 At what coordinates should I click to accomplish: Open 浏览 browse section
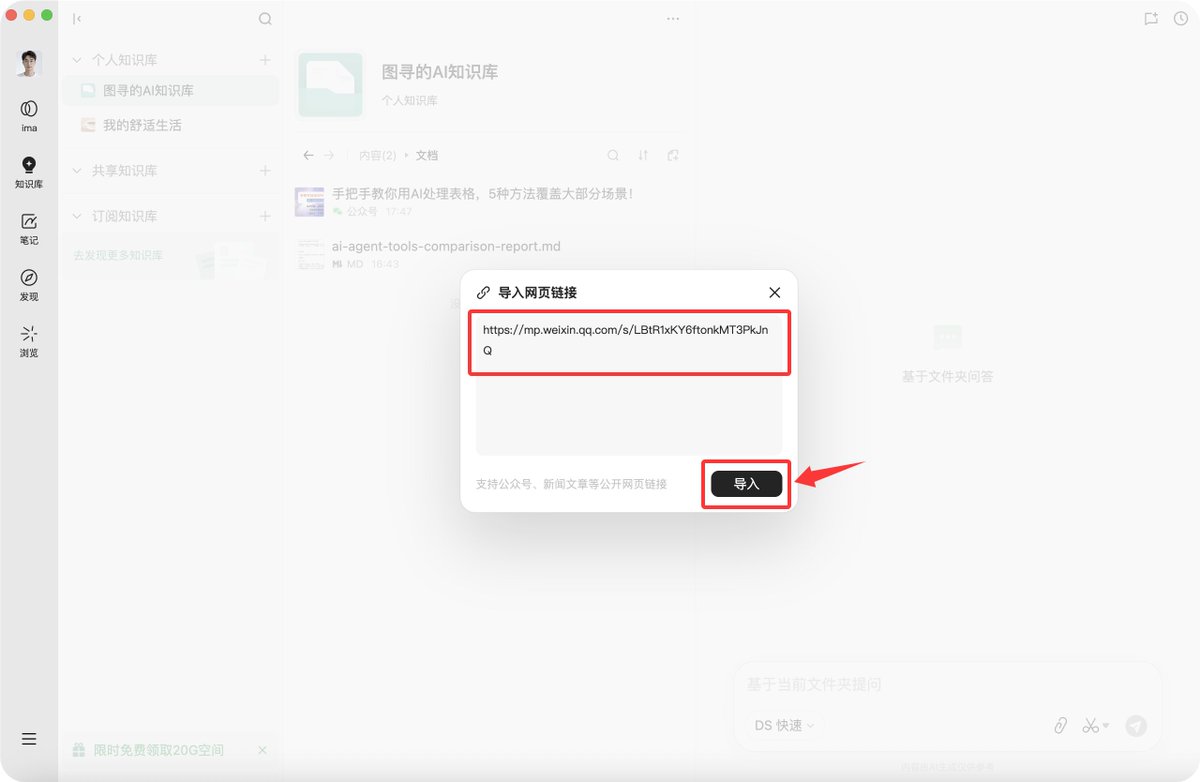pyautogui.click(x=29, y=341)
